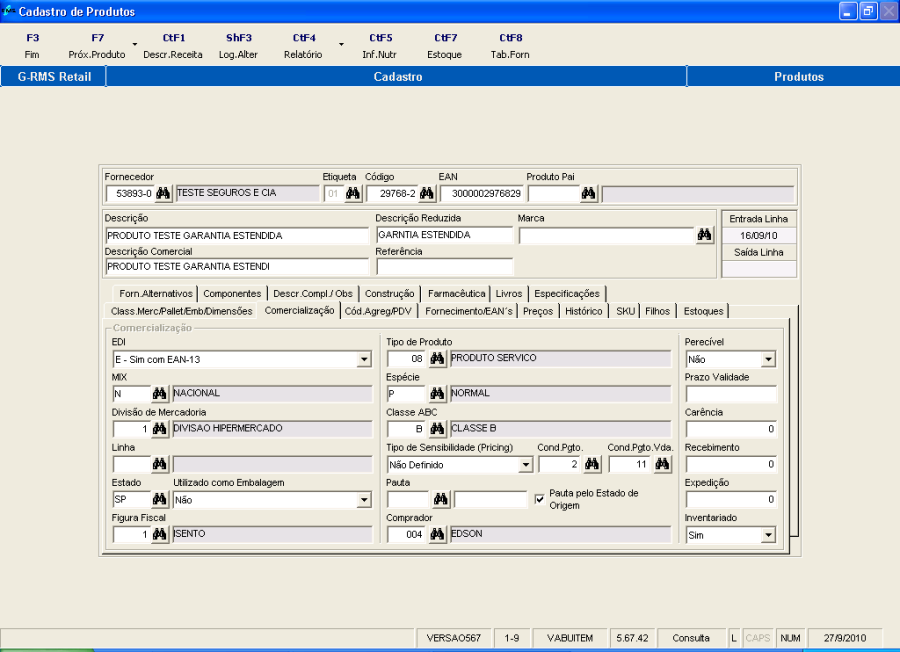Open Divisão de Mercadoria lookup binoculars
Viewport: 900px width, 652px height.
160,429
